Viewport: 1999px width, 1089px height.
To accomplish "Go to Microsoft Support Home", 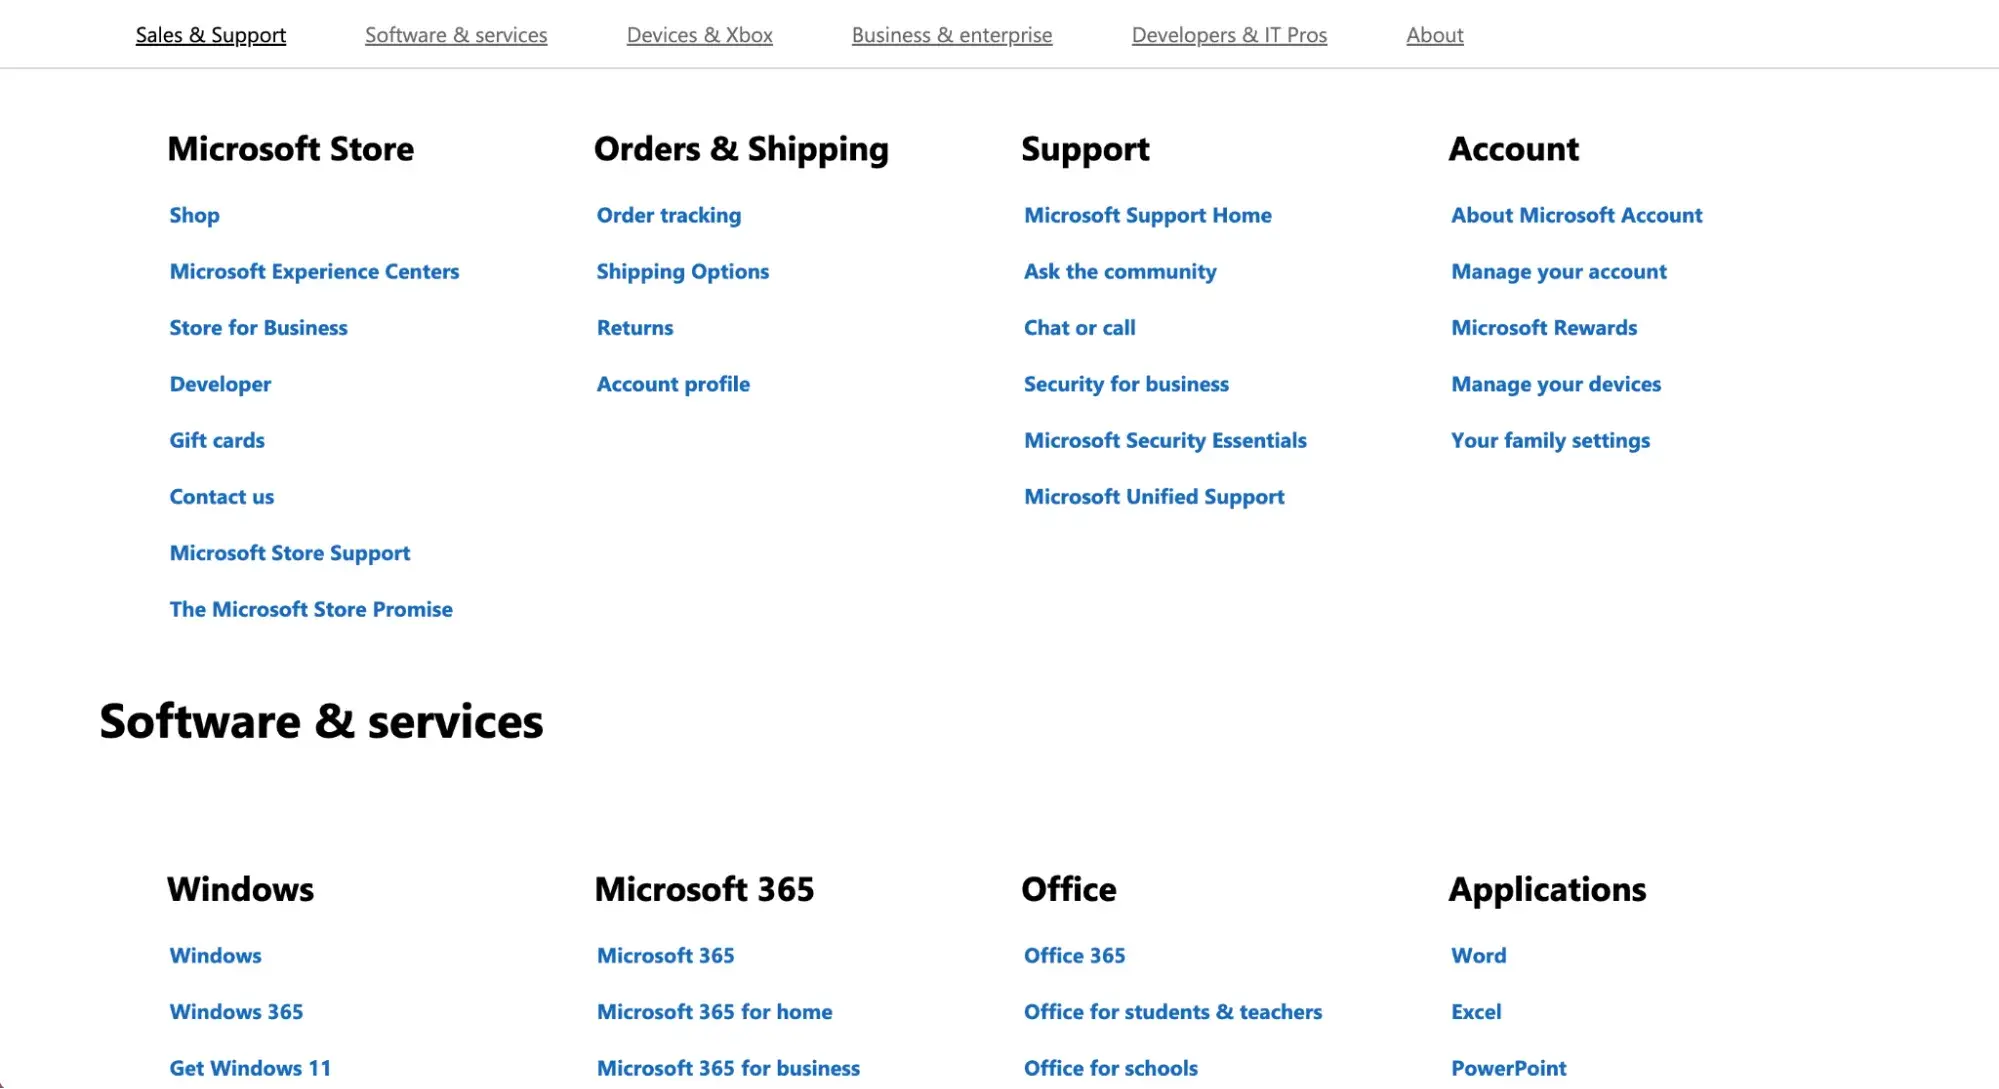I will click(1147, 215).
